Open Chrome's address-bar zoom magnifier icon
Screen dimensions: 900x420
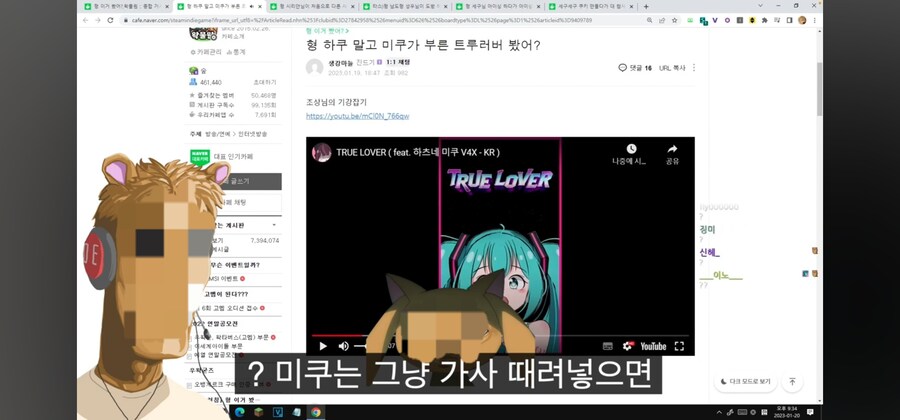click(649, 20)
